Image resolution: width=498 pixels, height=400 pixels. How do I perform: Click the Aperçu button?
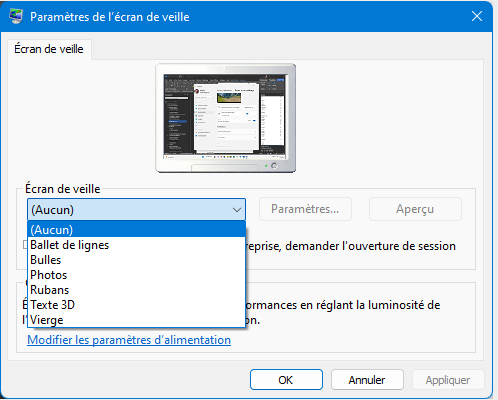pyautogui.click(x=415, y=209)
